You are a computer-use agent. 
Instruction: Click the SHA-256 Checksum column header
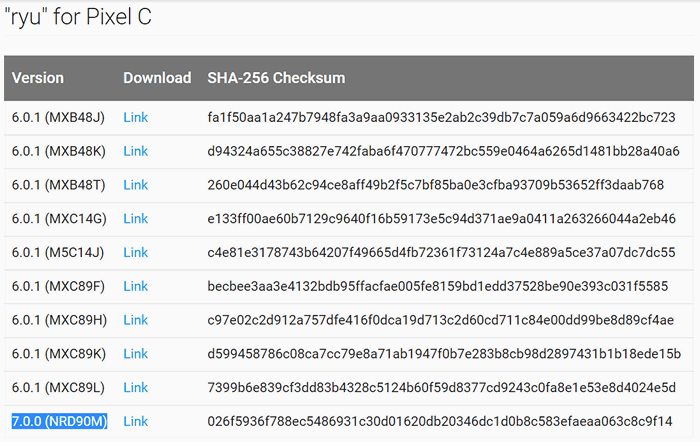tap(276, 78)
